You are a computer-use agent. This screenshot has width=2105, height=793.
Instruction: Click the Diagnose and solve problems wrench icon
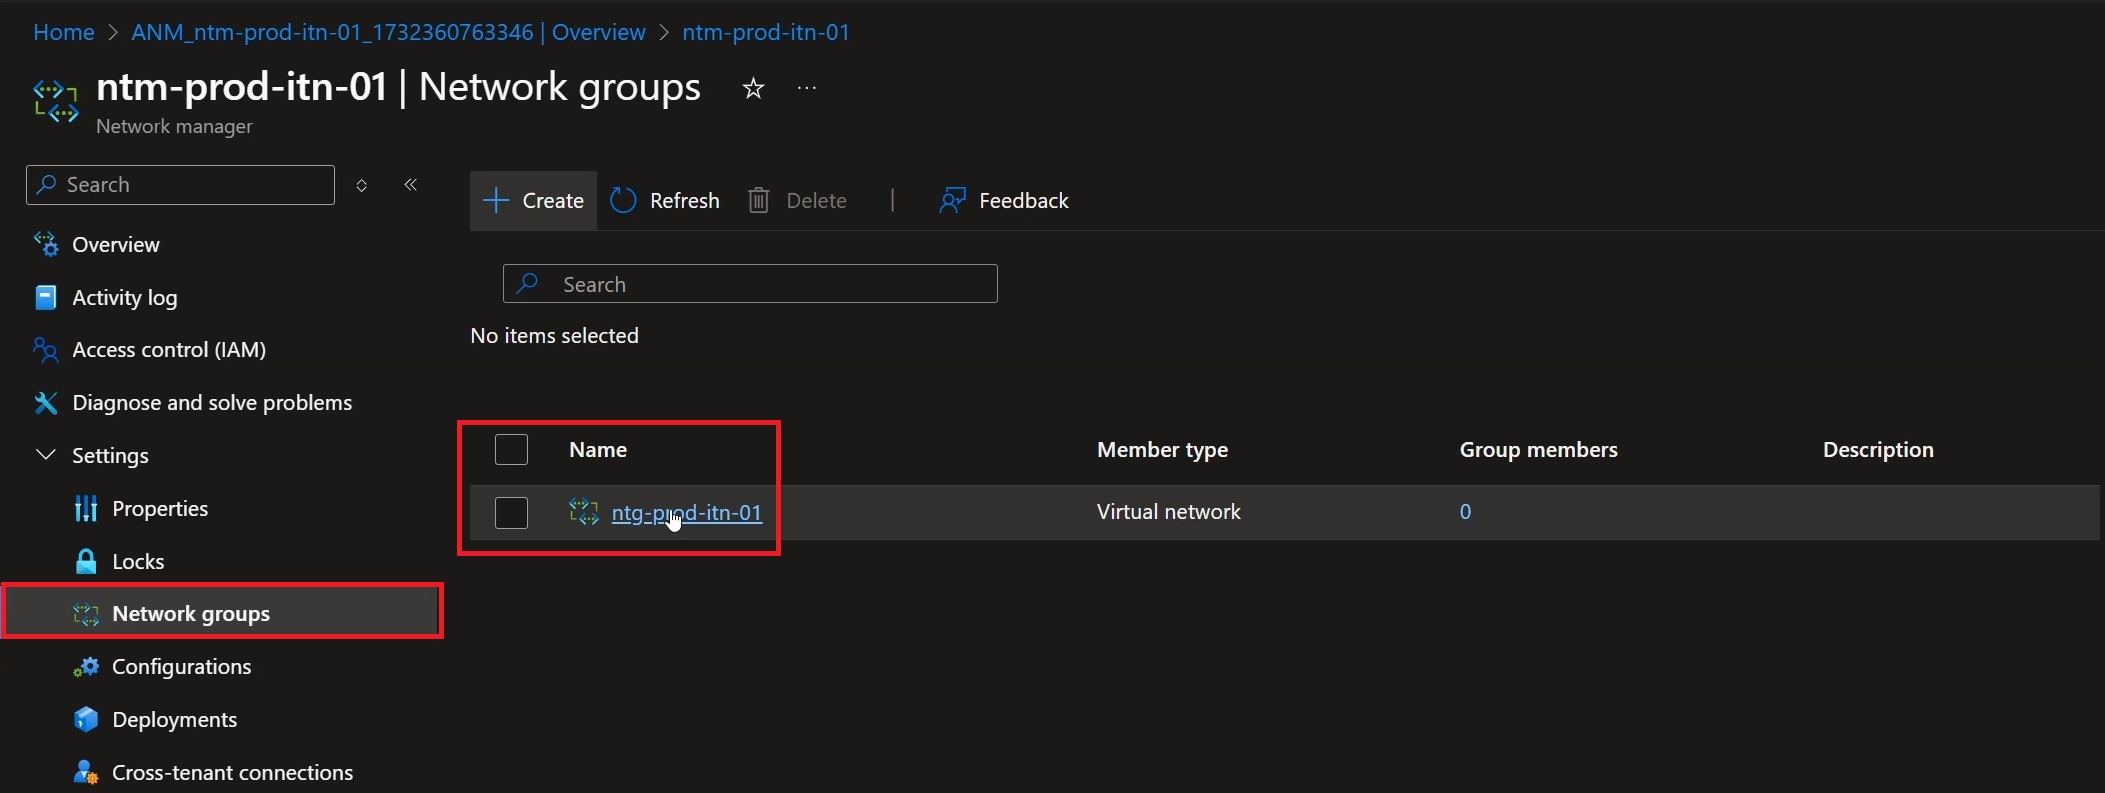click(x=46, y=403)
